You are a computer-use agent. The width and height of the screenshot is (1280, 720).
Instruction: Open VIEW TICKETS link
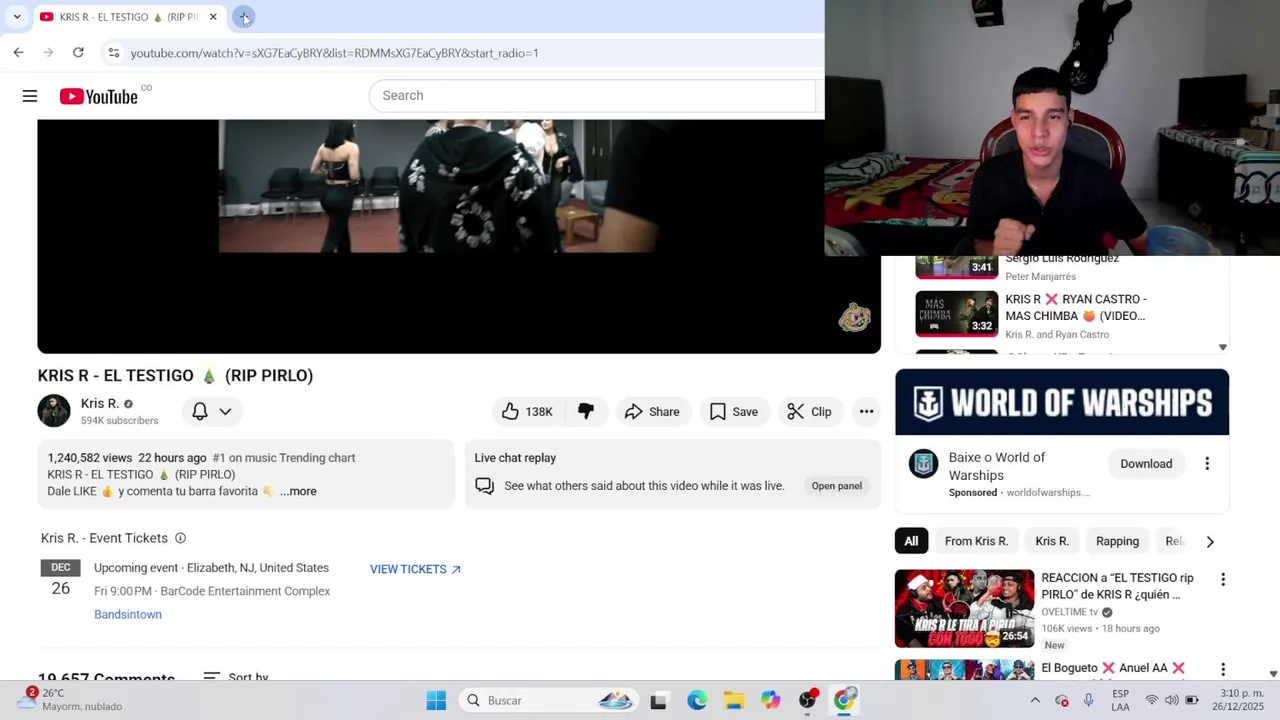click(x=415, y=569)
